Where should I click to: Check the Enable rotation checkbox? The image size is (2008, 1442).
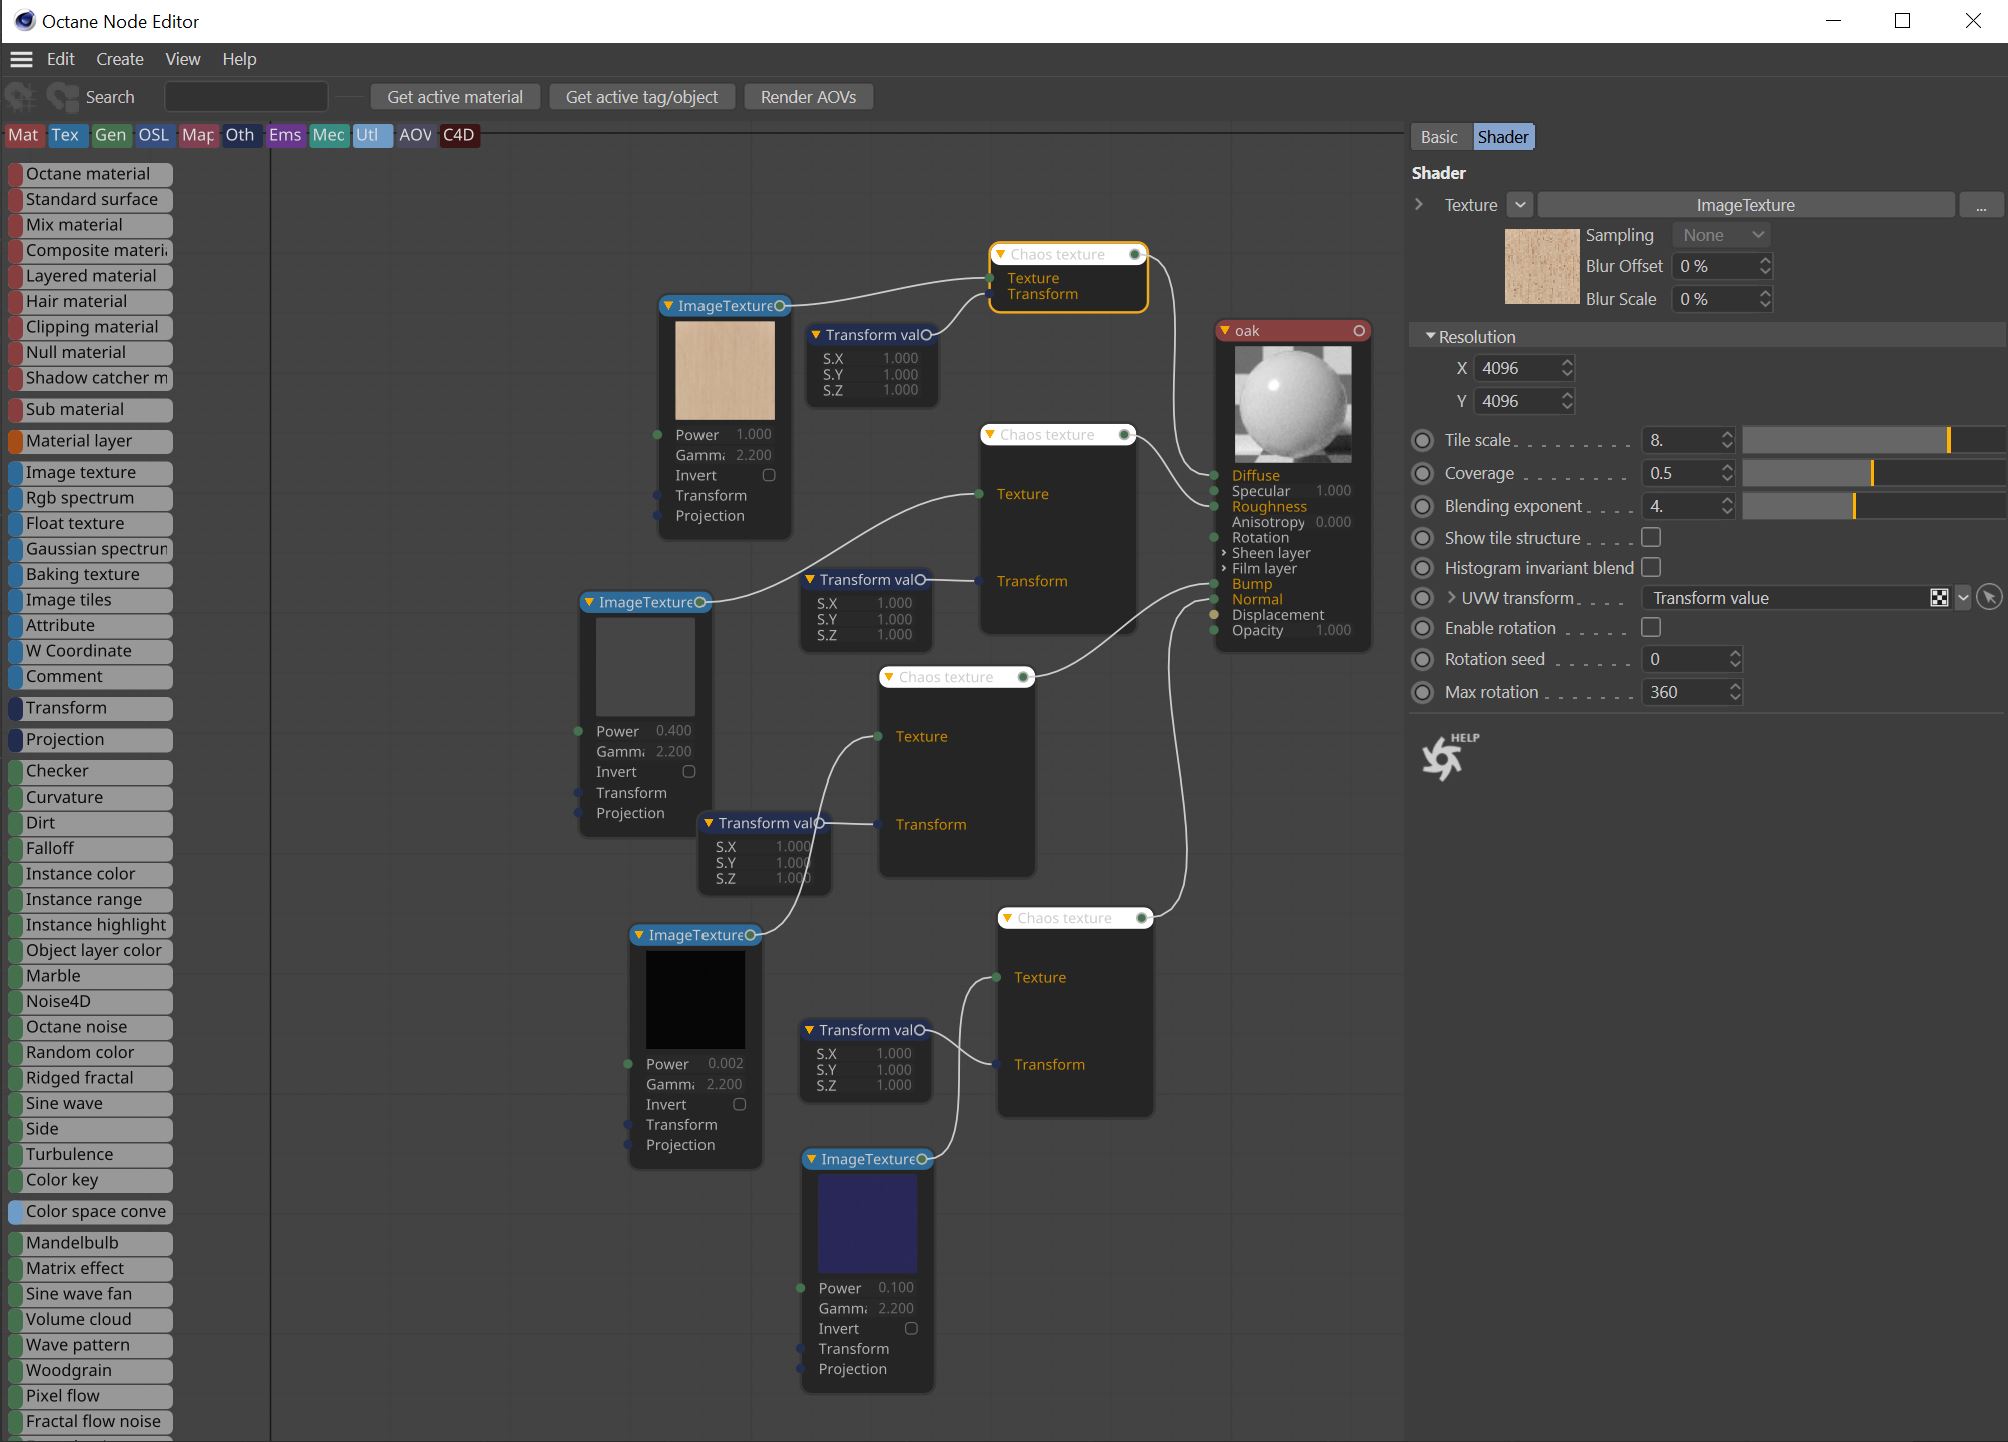tap(1651, 628)
